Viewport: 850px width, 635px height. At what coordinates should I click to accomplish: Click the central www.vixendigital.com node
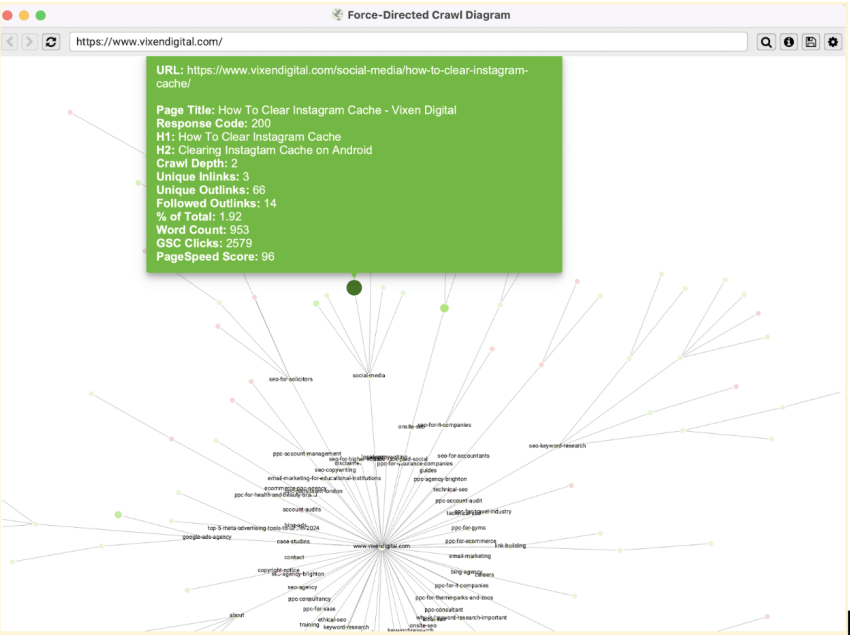point(382,546)
